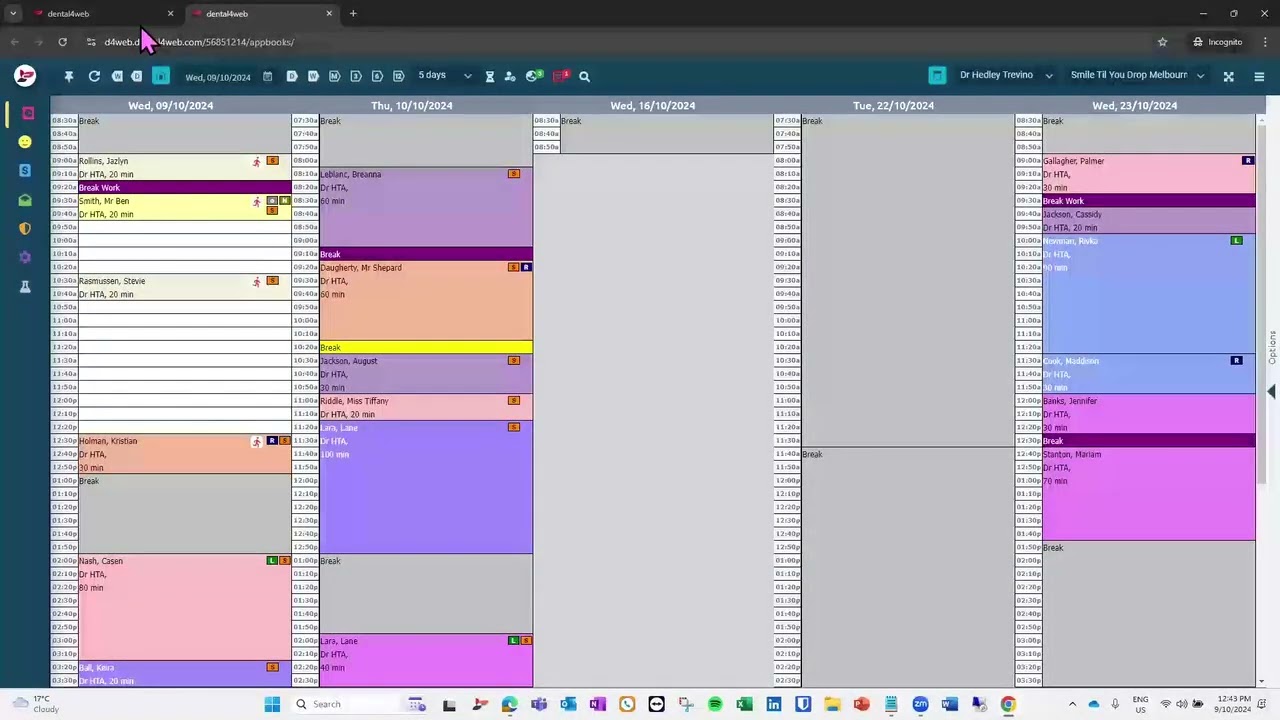Open Gallagher, Palmer appointment
The image size is (1280, 720).
(1149, 174)
